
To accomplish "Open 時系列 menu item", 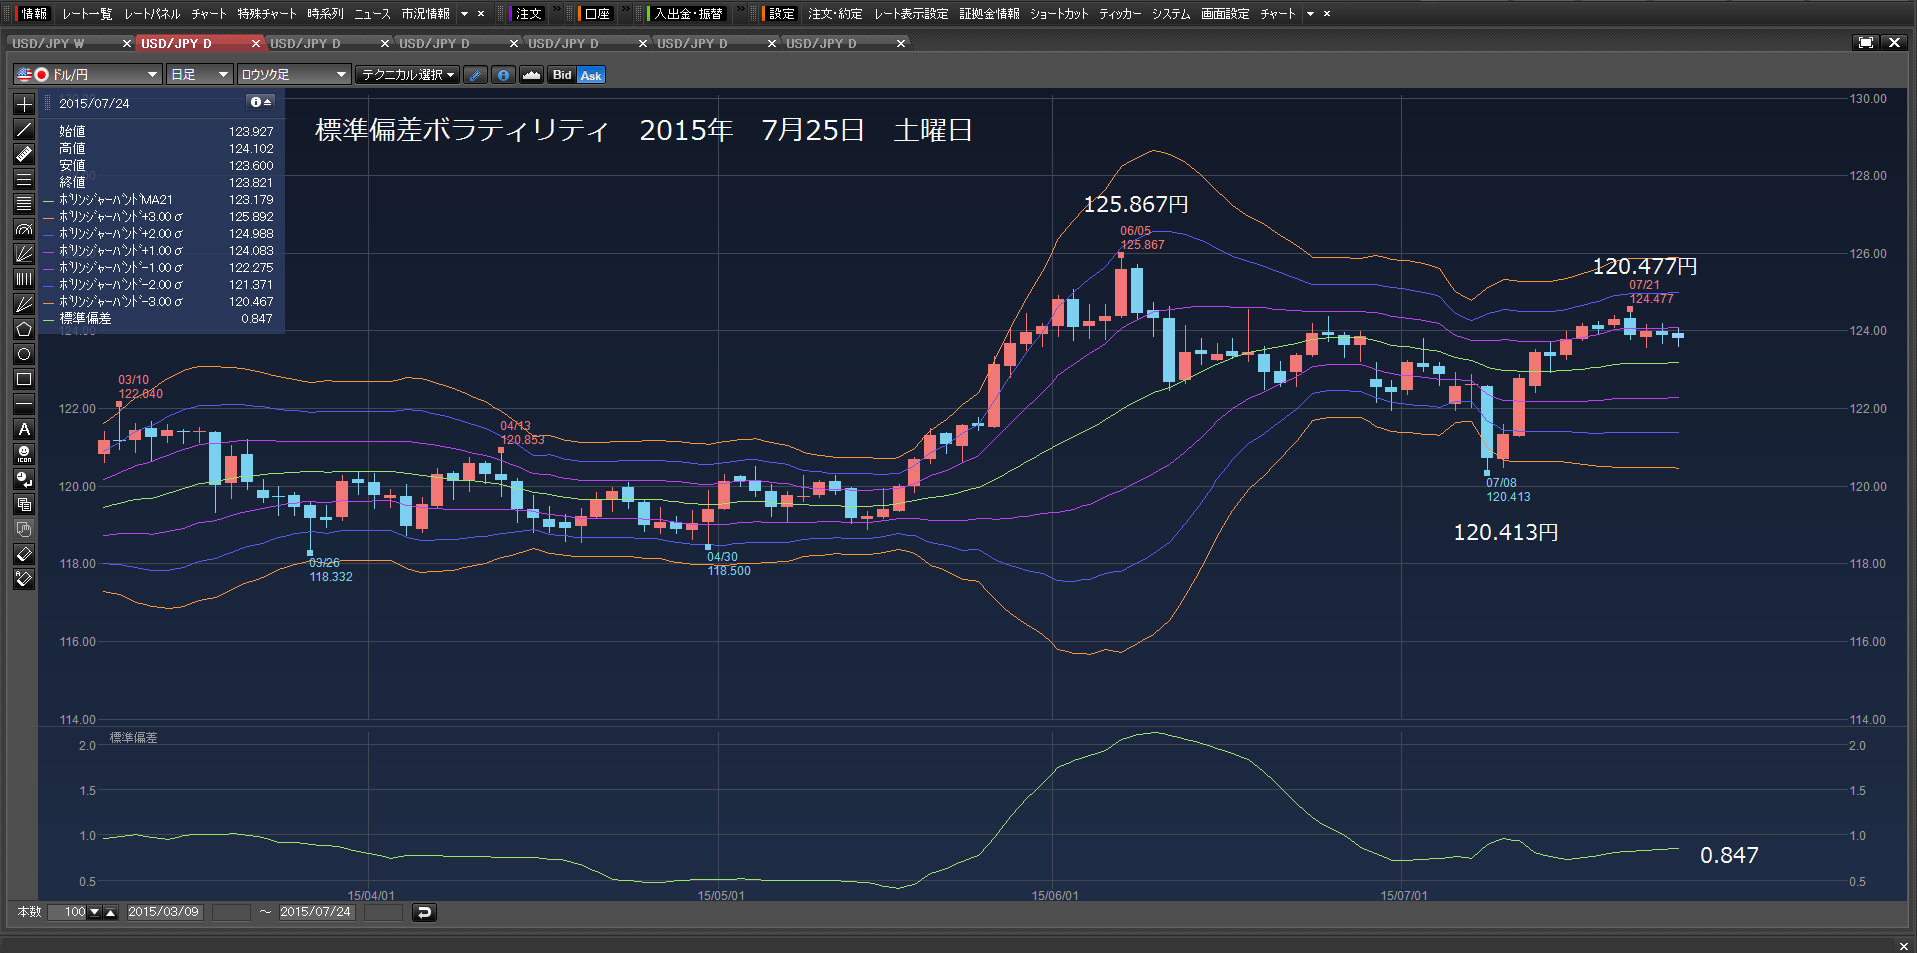I will [x=325, y=14].
